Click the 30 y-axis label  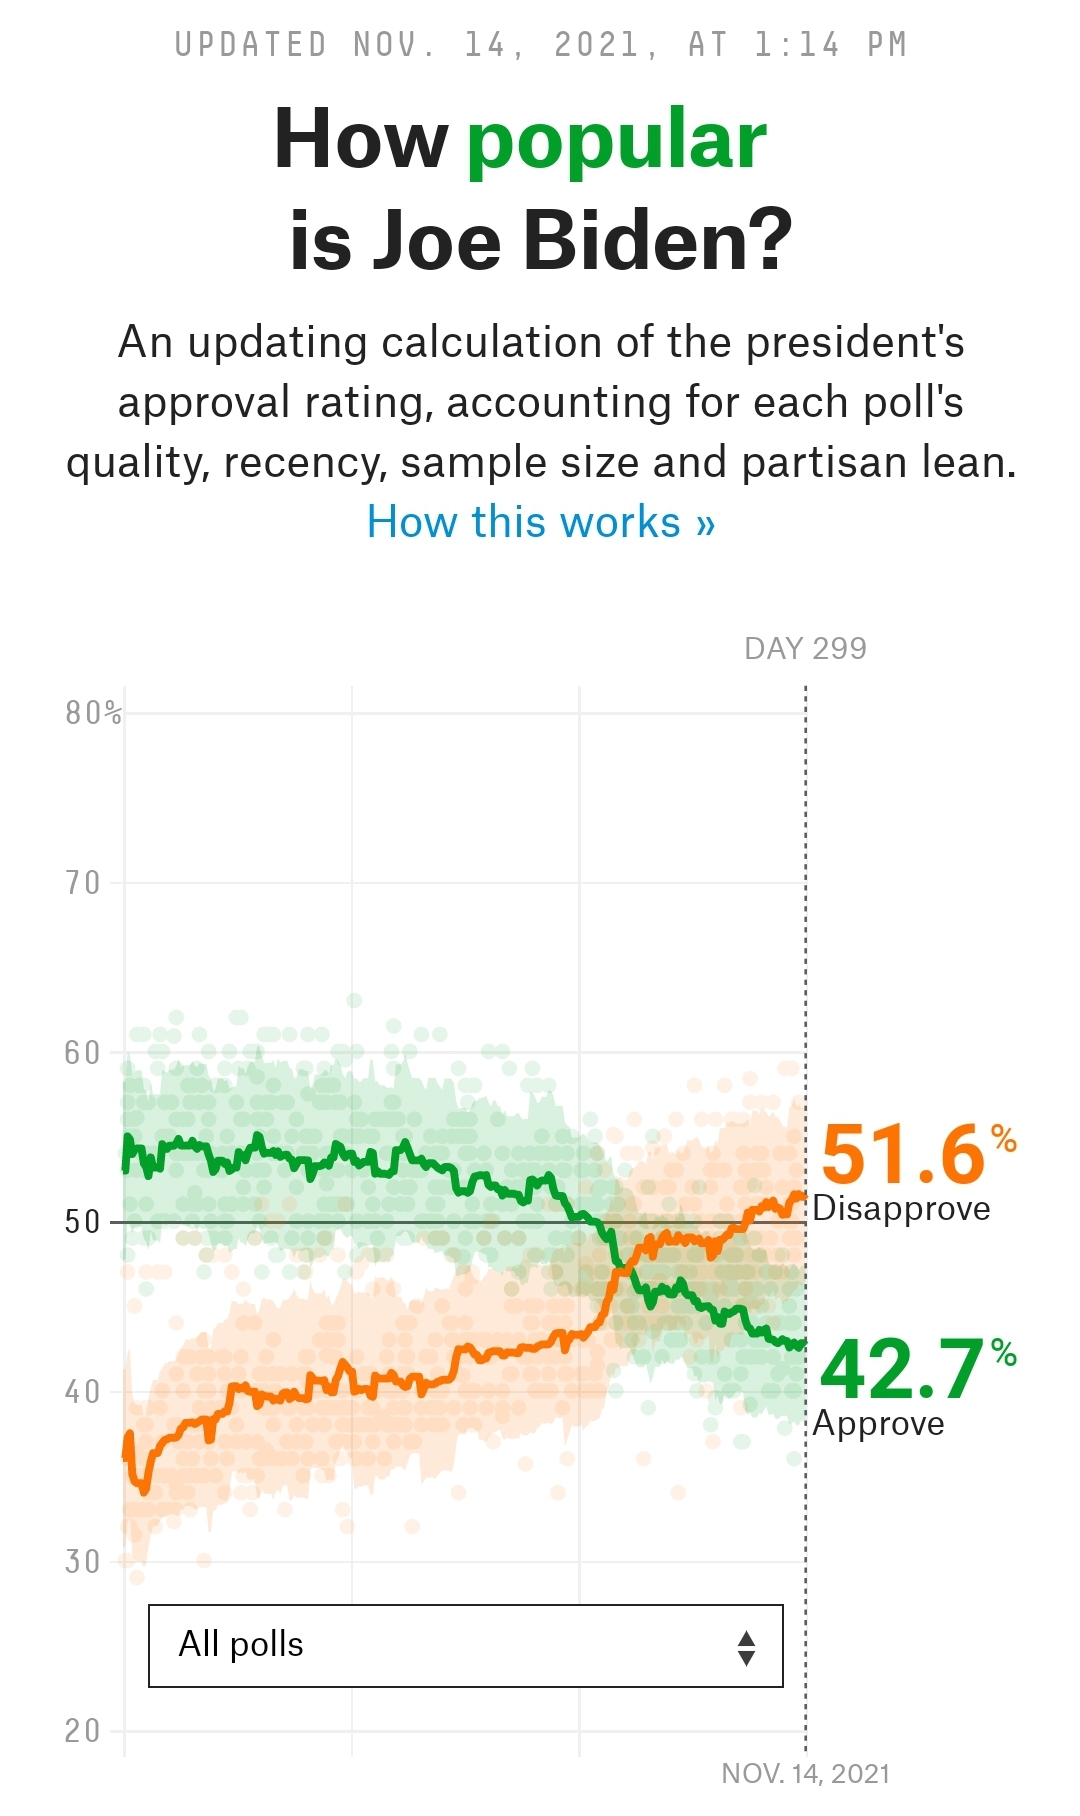point(83,1561)
